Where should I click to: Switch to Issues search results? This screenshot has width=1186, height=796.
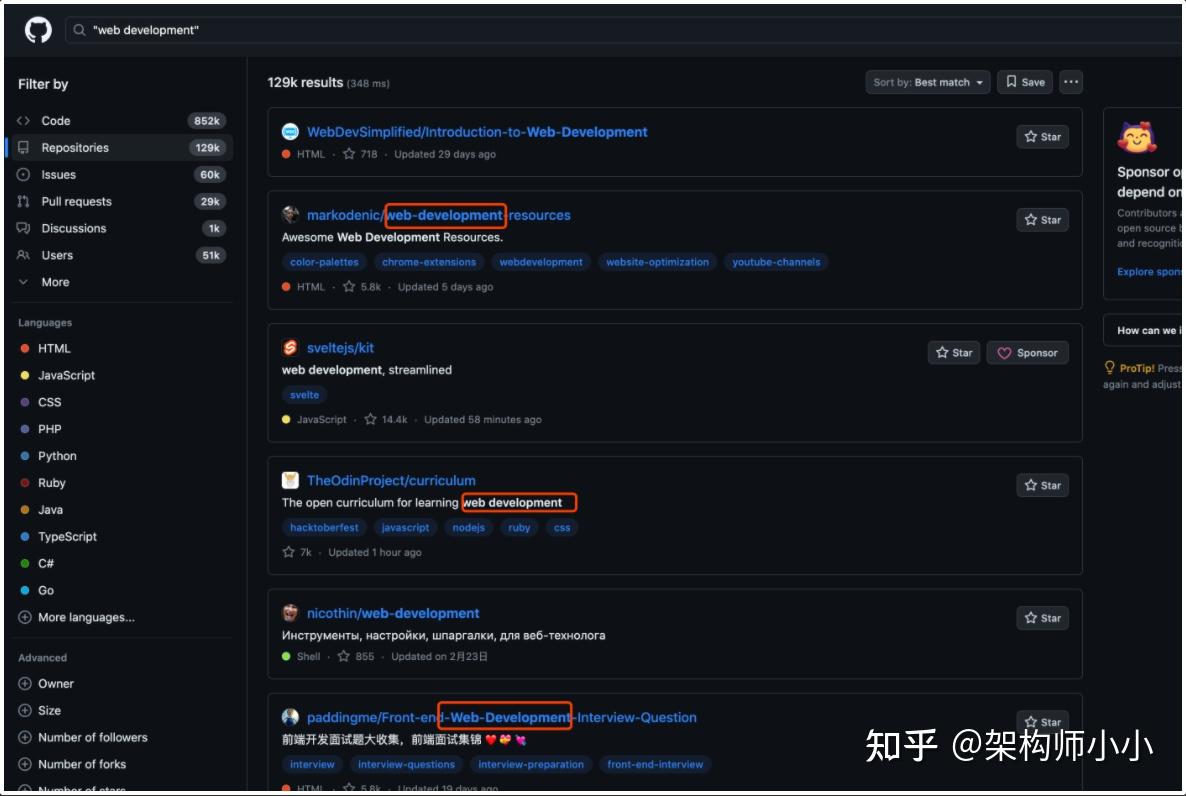(x=60, y=174)
